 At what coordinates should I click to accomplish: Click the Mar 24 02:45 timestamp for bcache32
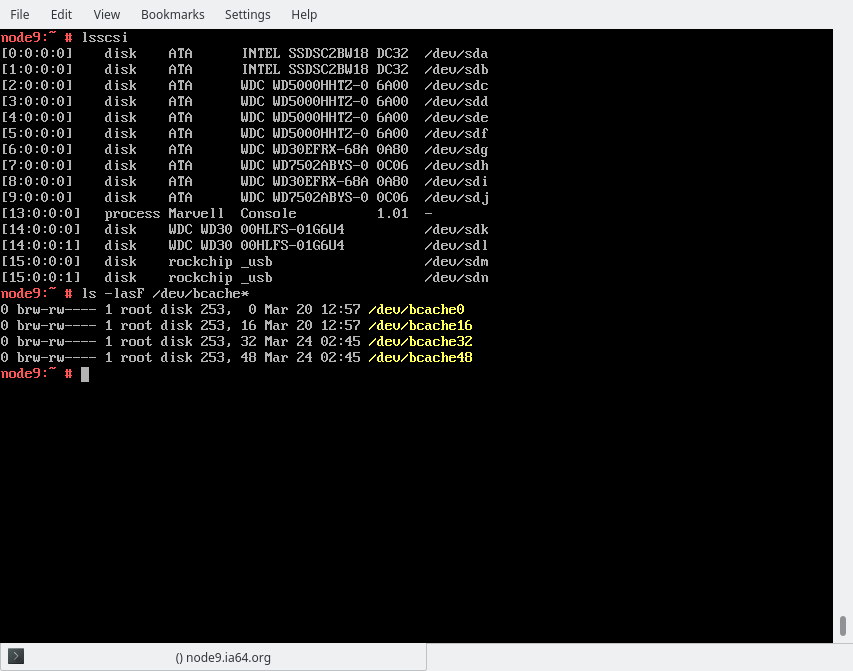coord(312,342)
